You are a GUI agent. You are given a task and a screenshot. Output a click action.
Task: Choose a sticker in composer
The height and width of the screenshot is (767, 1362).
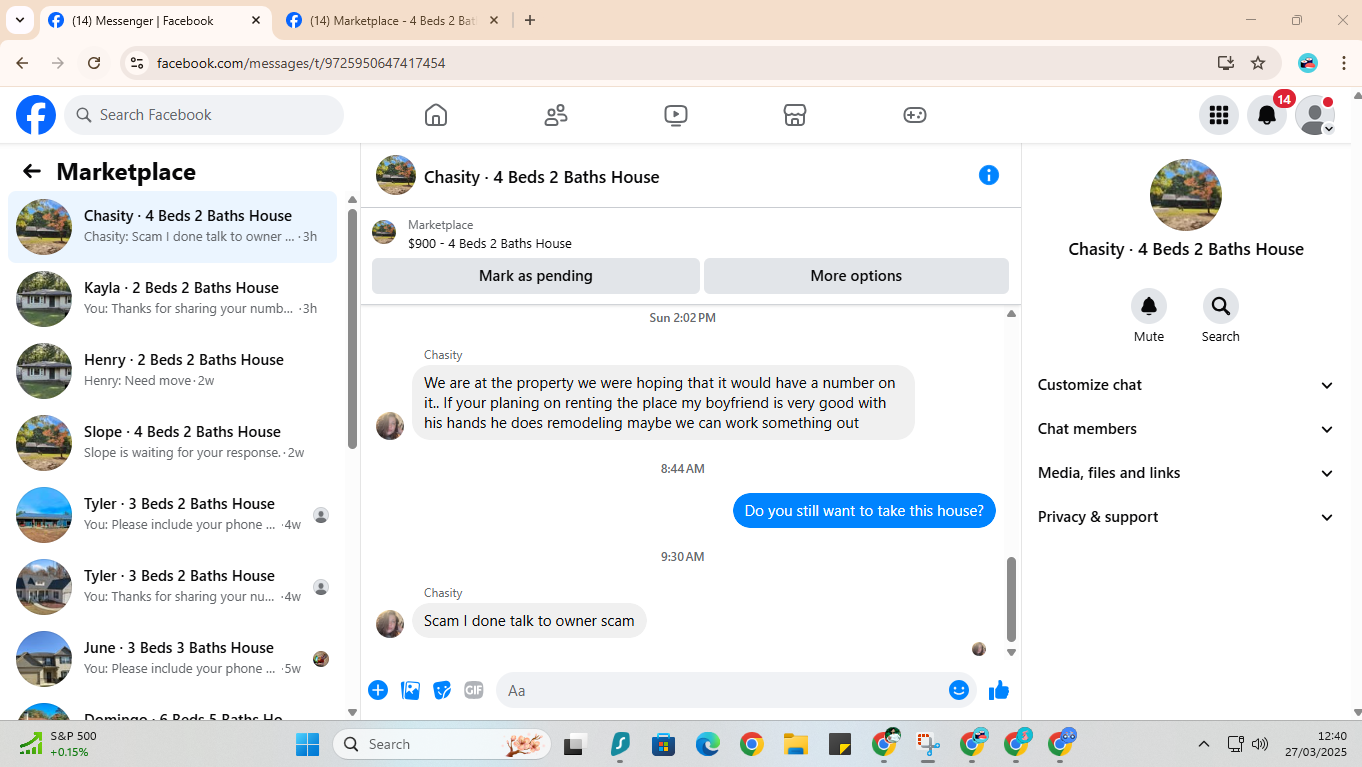point(442,690)
